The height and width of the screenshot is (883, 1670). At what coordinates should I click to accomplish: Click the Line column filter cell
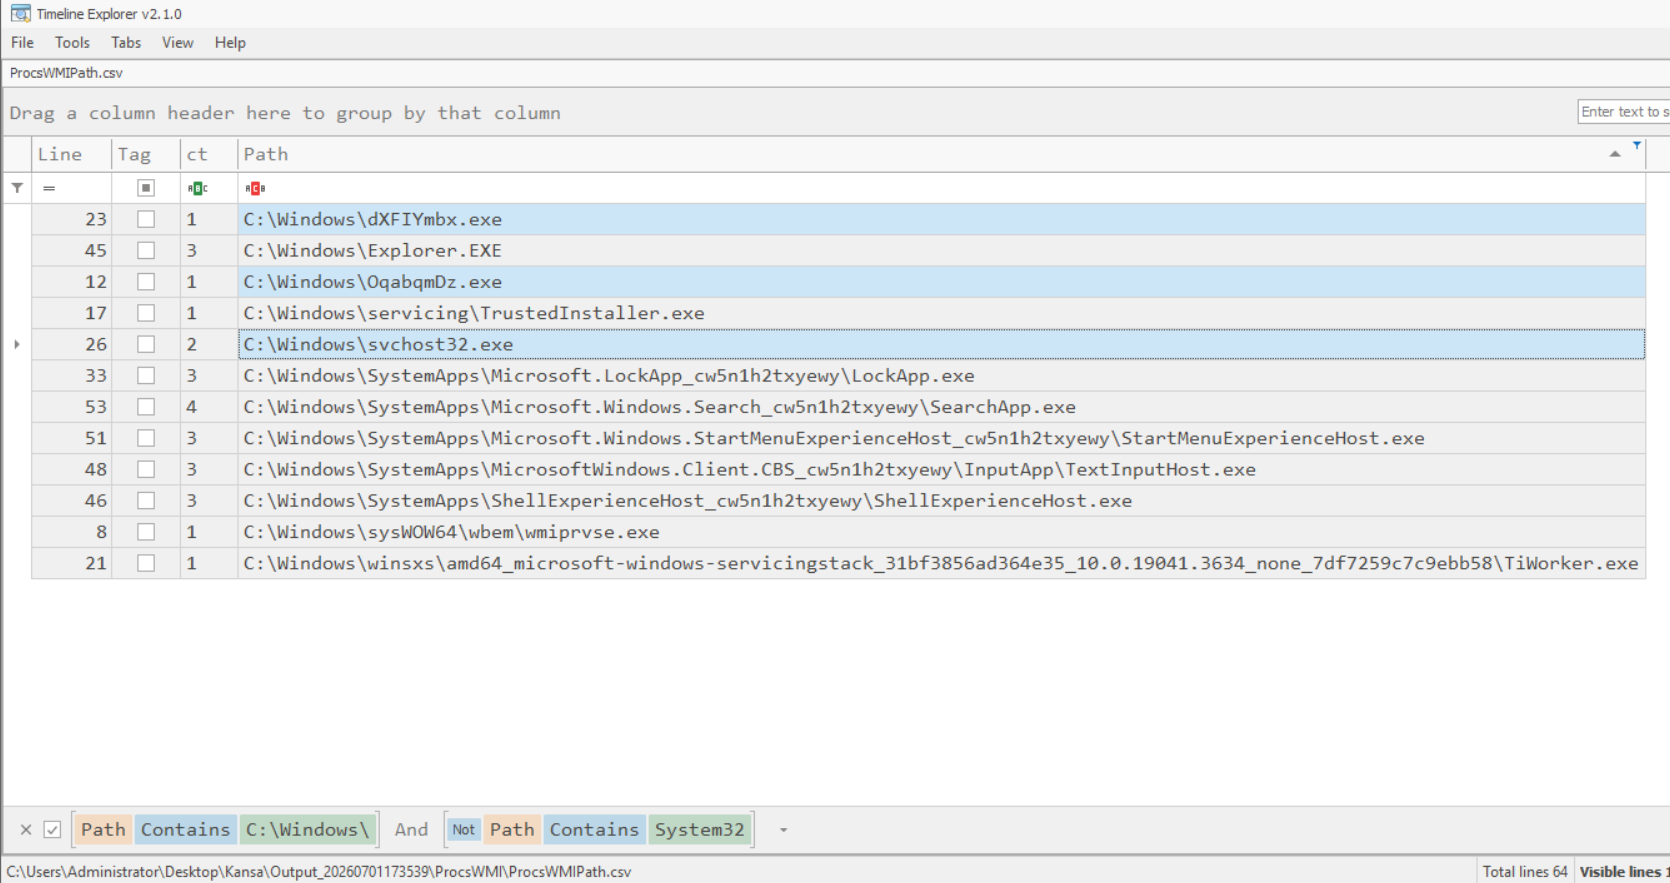[x=71, y=188]
